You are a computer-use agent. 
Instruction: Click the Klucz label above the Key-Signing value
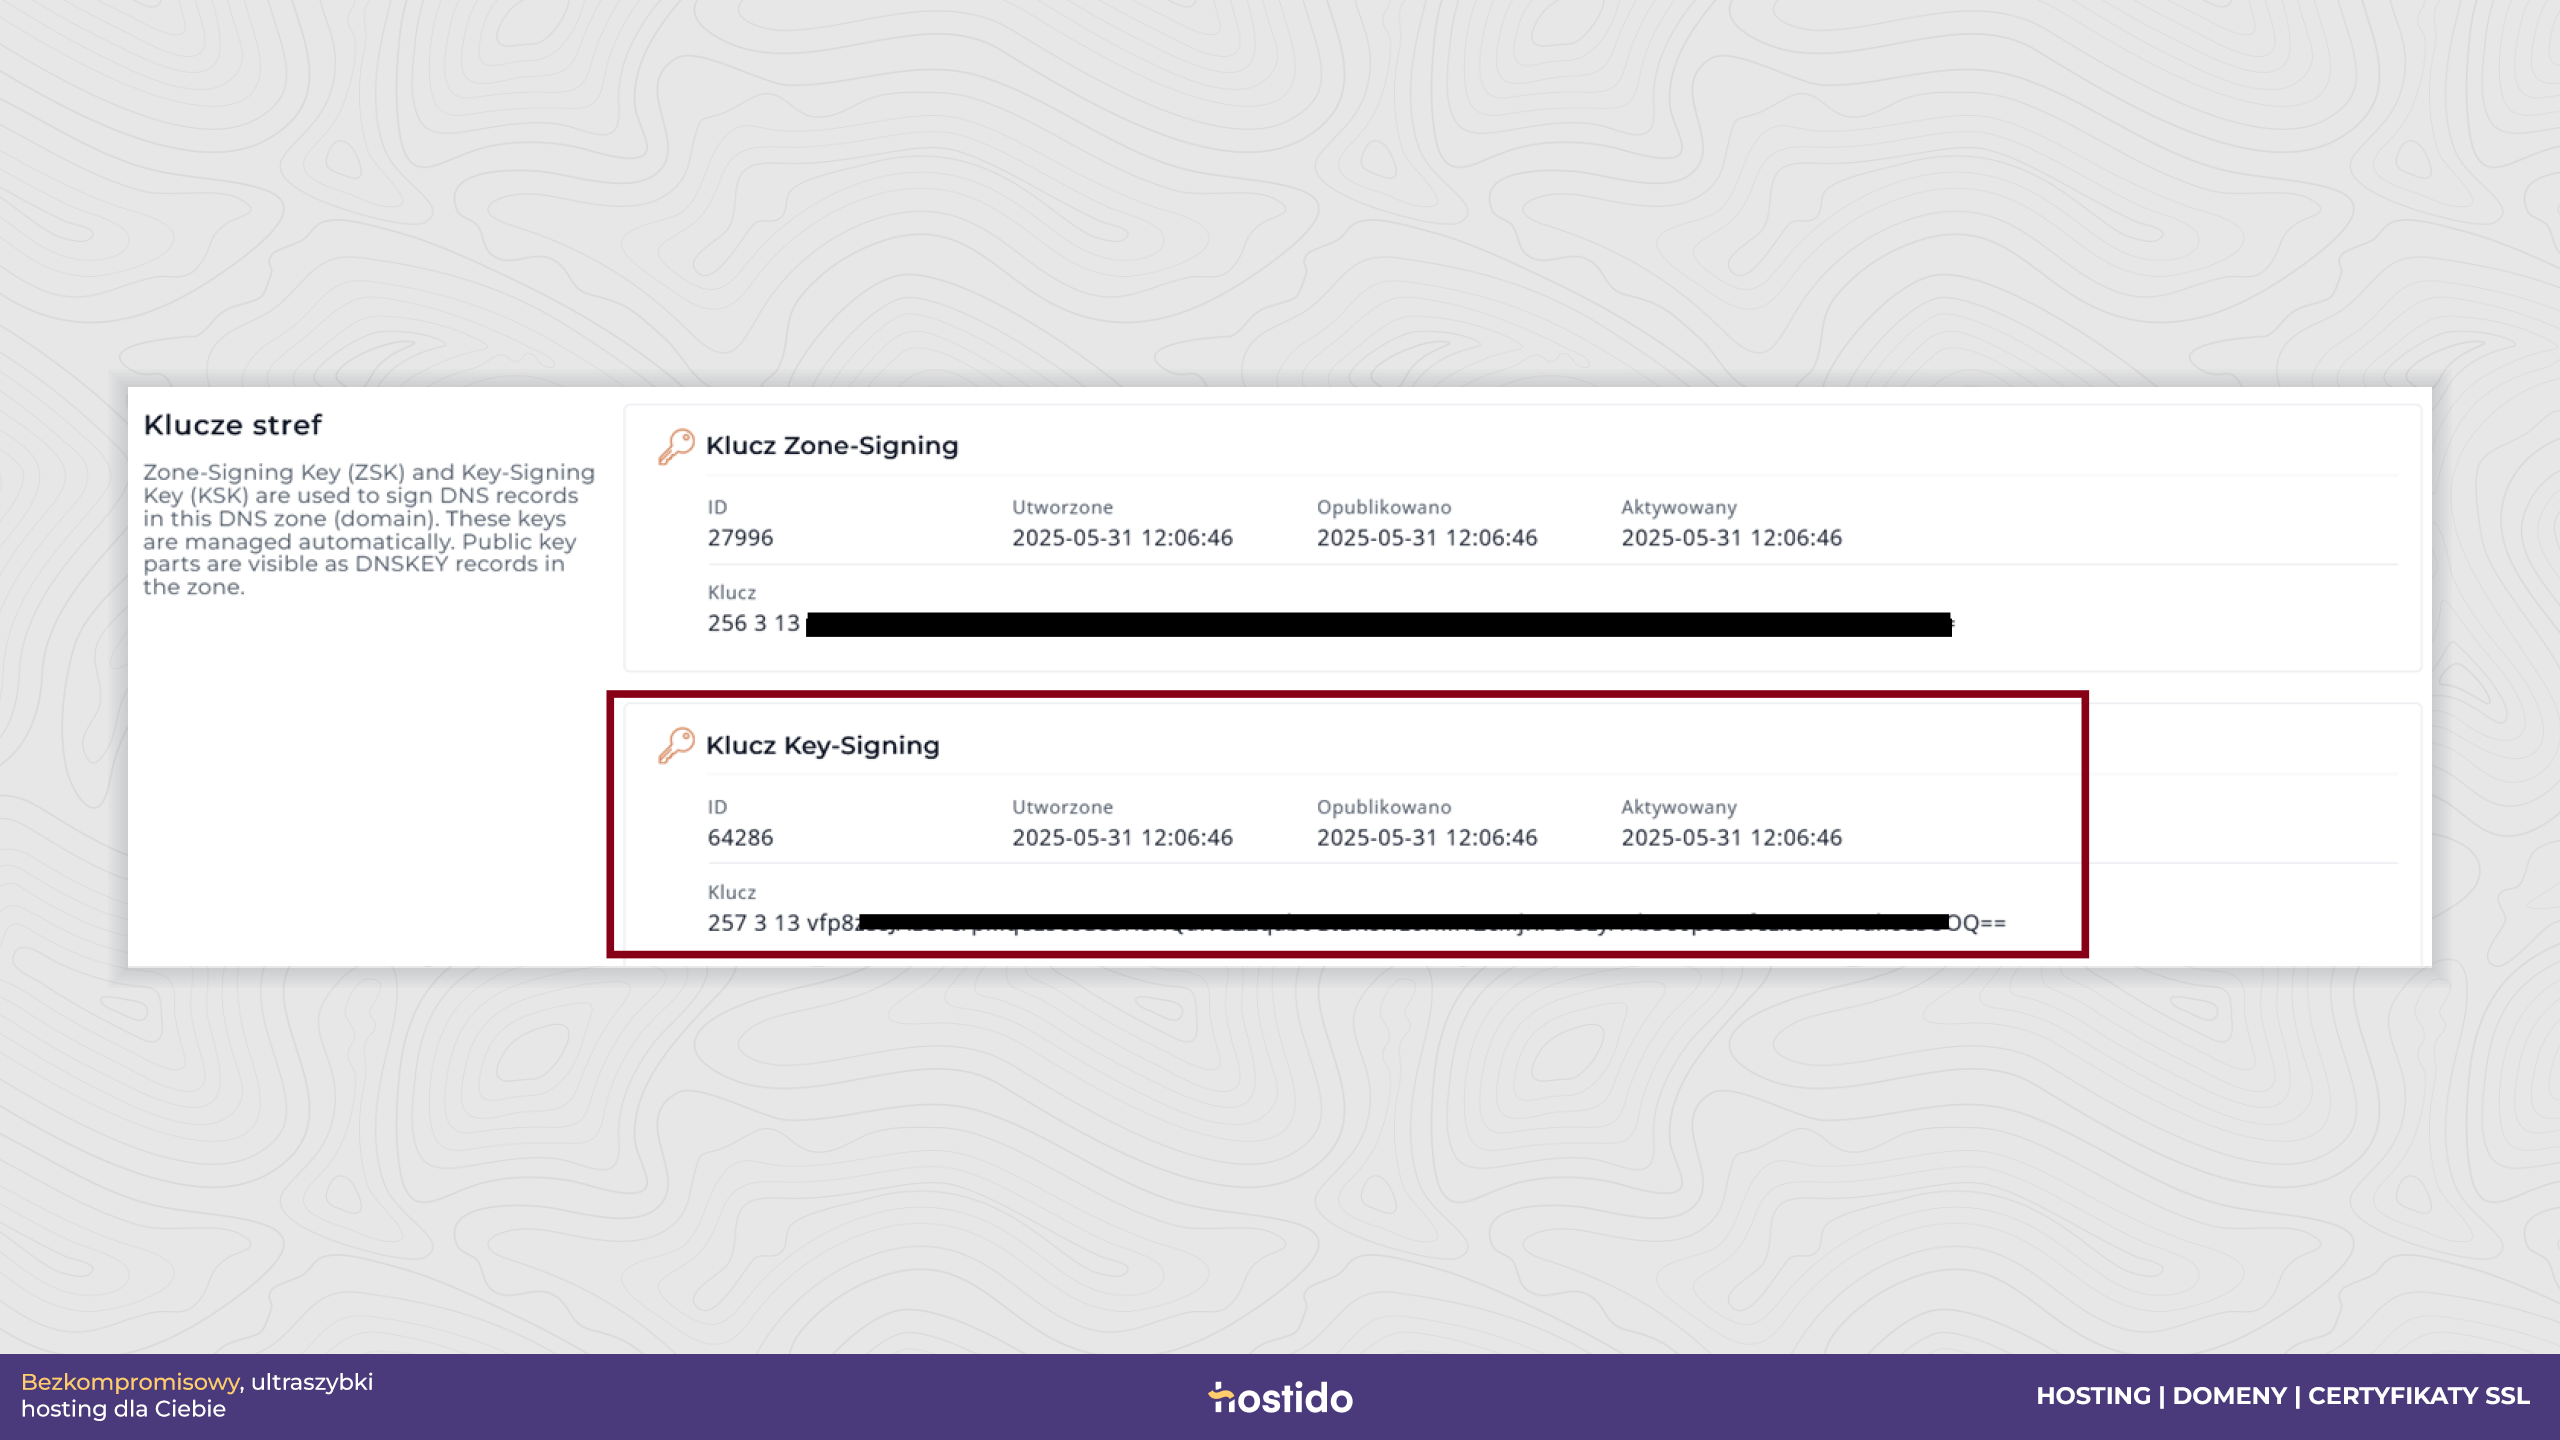click(x=731, y=892)
